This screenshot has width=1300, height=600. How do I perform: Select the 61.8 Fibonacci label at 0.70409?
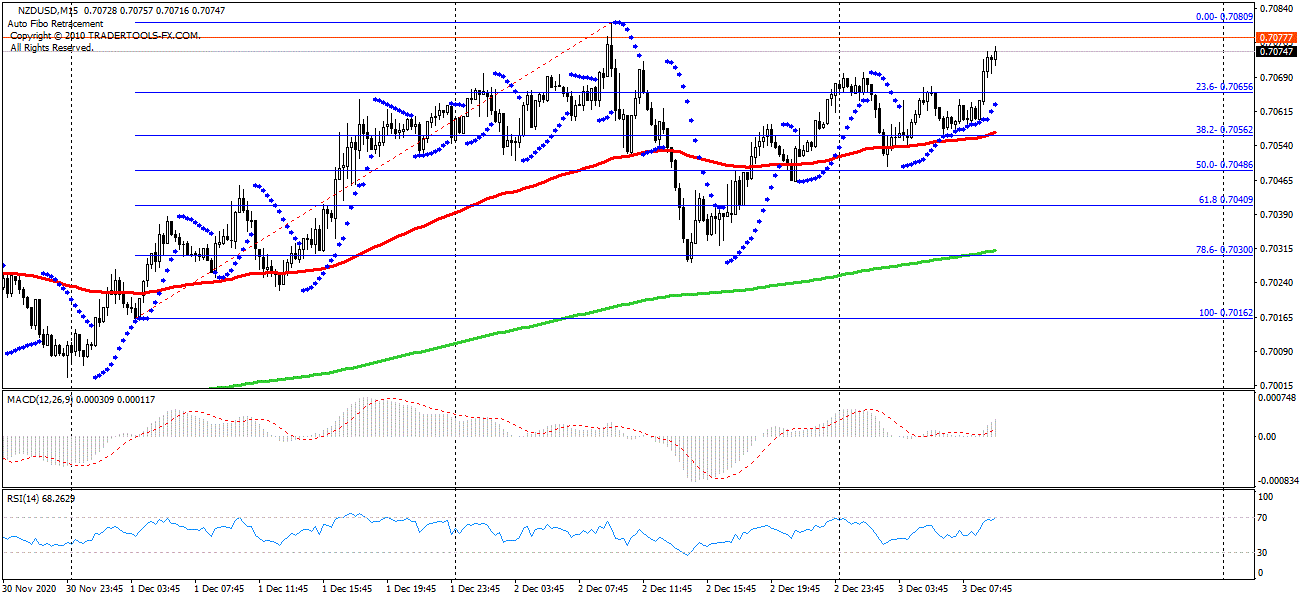pyautogui.click(x=1225, y=200)
